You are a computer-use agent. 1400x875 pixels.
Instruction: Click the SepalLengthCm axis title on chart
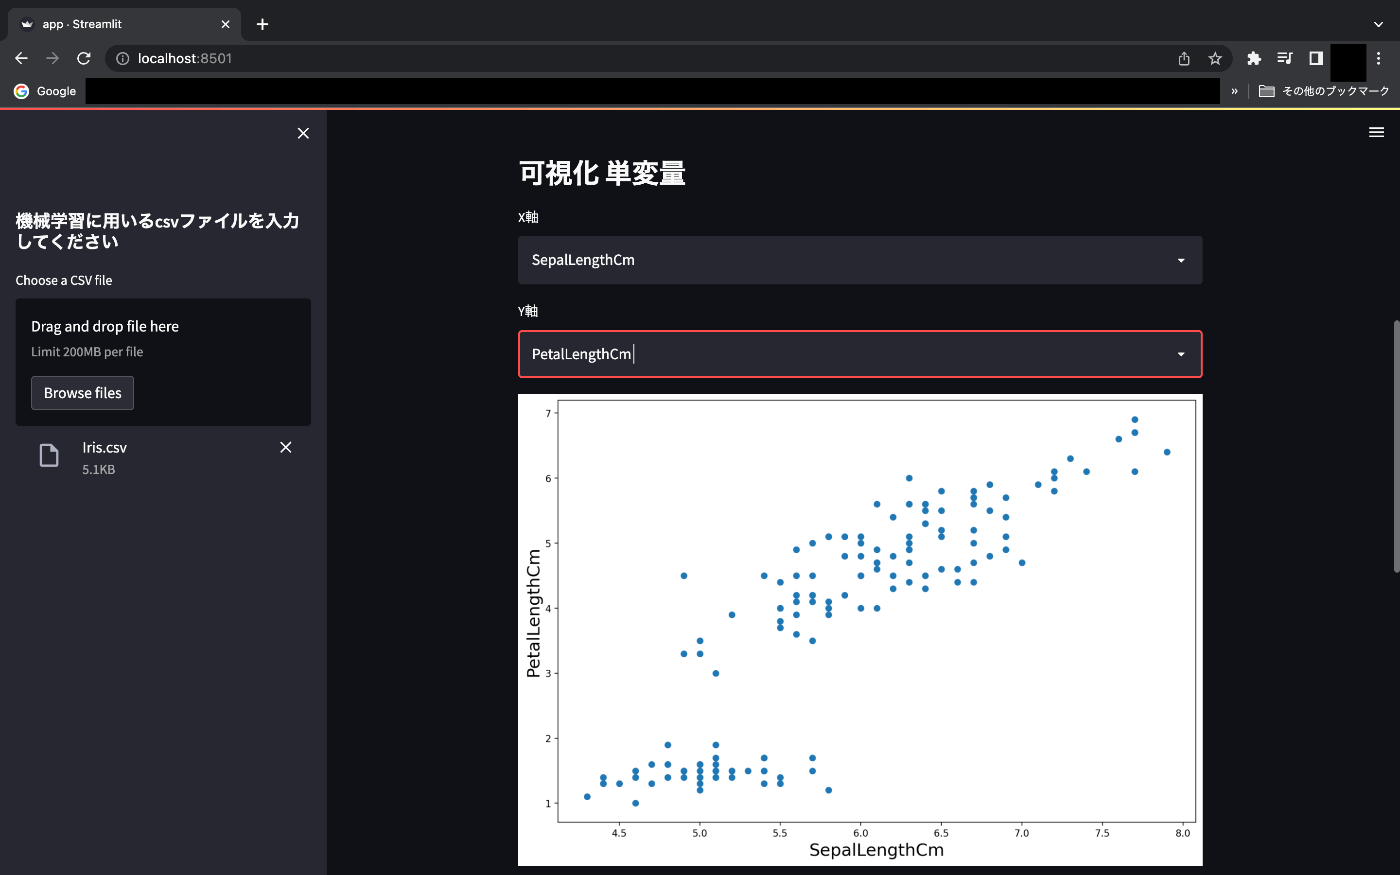tap(876, 850)
